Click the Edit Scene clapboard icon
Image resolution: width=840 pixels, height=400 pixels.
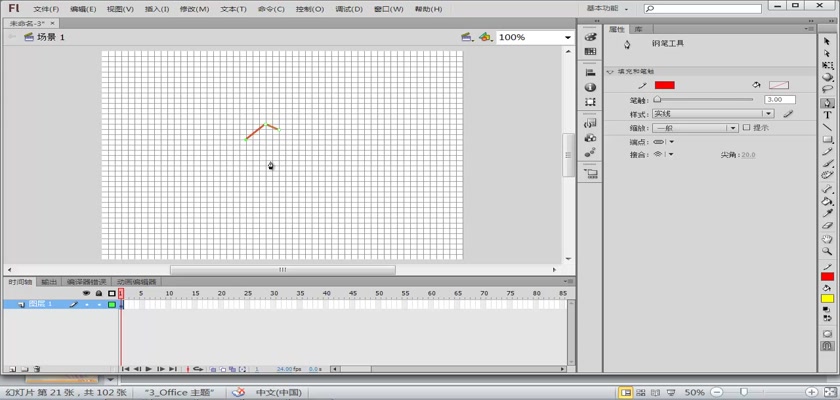467,37
